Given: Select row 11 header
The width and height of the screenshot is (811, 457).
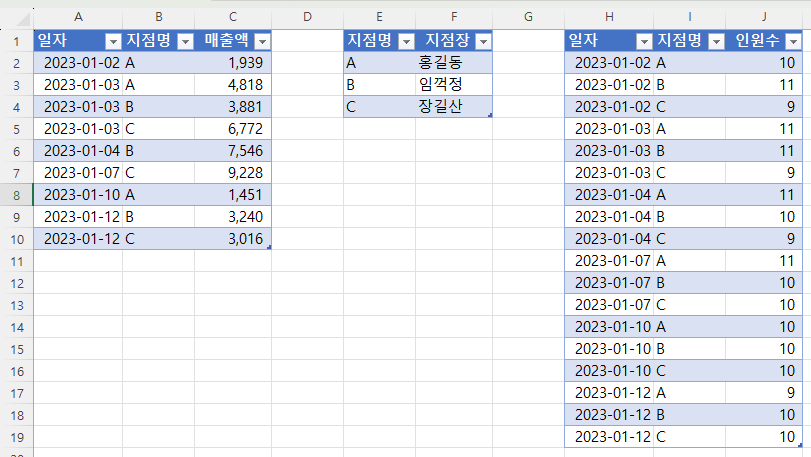Looking at the screenshot, I should coord(17,262).
